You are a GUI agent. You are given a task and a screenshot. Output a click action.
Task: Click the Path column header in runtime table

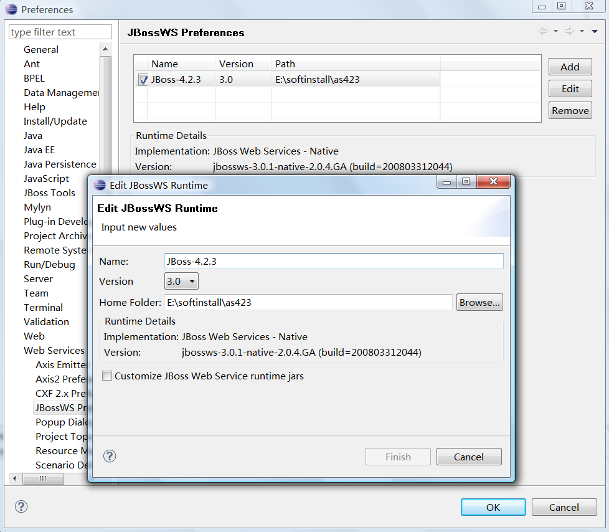pyautogui.click(x=356, y=64)
